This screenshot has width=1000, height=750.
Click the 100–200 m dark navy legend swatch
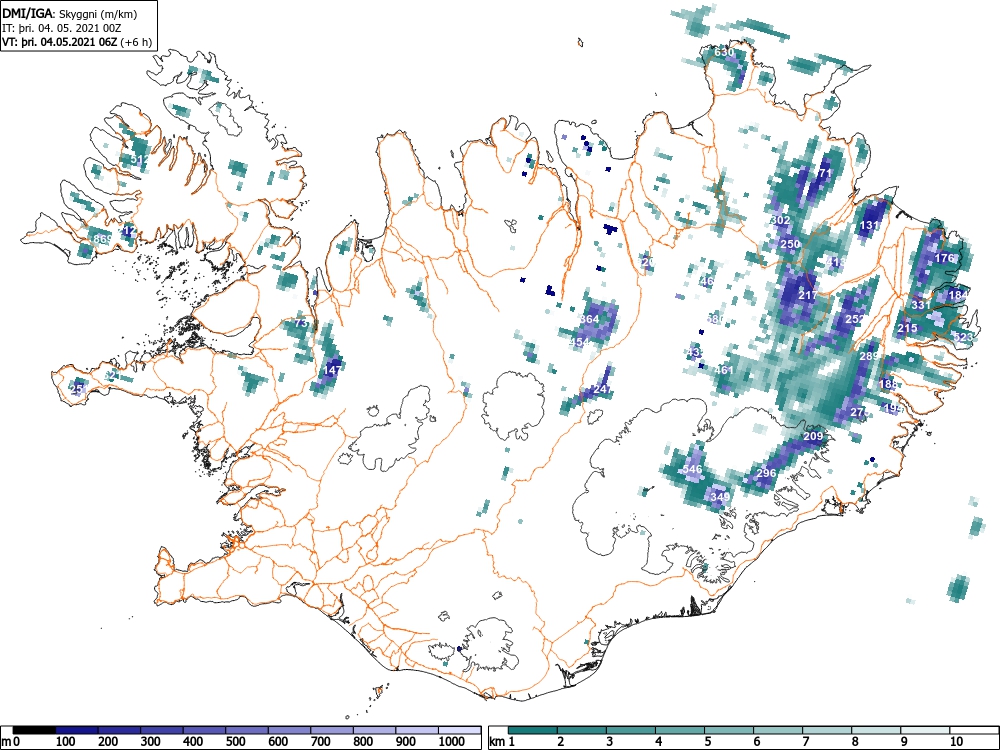(77, 730)
